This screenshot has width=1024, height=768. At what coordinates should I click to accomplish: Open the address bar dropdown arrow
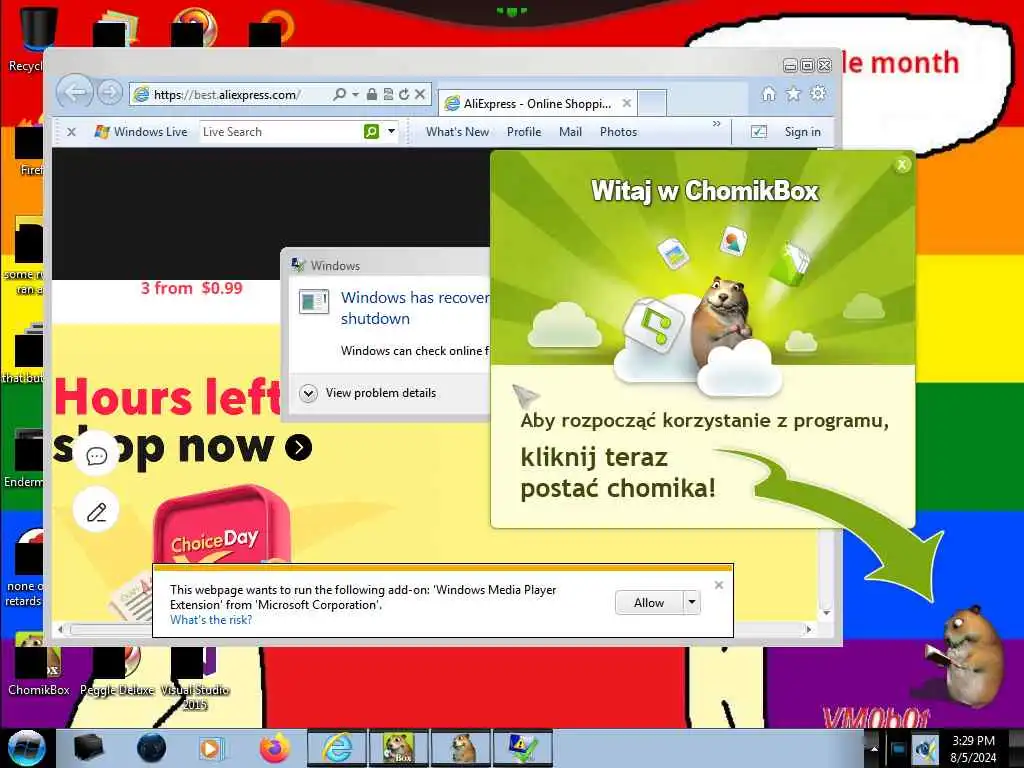[355, 95]
